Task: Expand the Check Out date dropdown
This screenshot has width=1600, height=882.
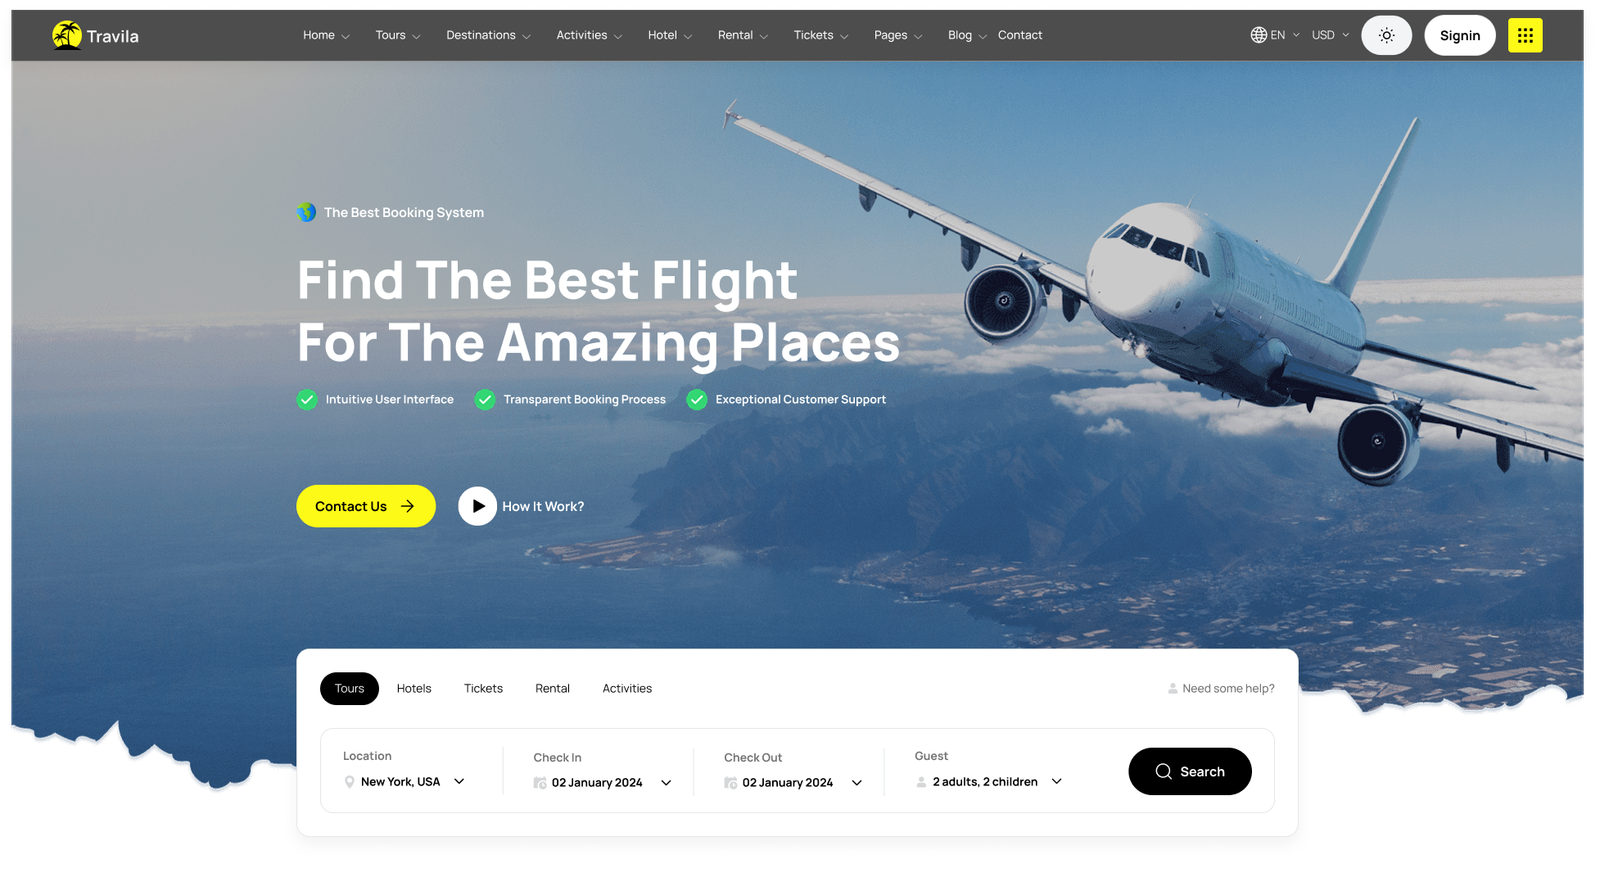Action: click(794, 783)
